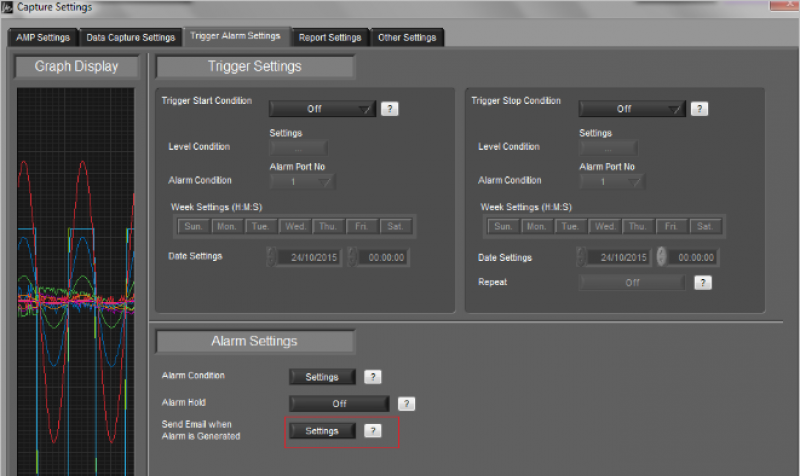Viewport: 800px width, 476px height.
Task: Toggle Wed. in Trigger Start week settings
Action: coord(295,226)
